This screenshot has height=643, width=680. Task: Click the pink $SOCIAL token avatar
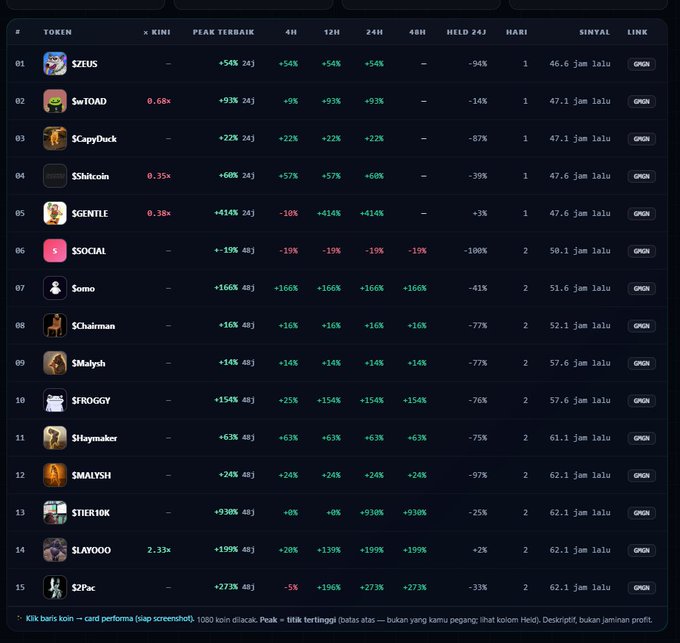coord(55,251)
